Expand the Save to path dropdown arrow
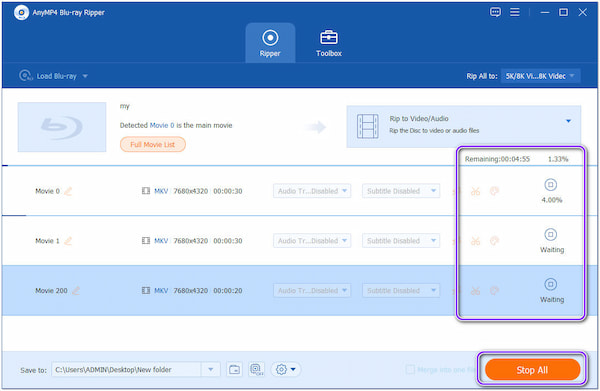This screenshot has width=600, height=391. (210, 370)
